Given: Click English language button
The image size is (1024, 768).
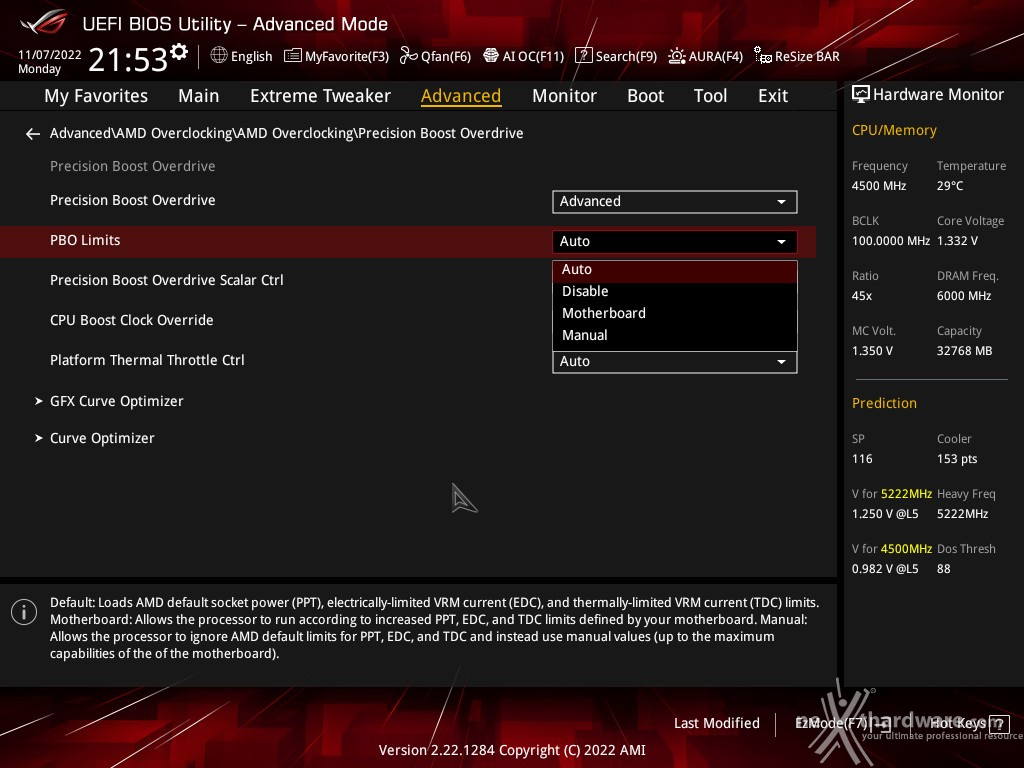Looking at the screenshot, I should (x=242, y=56).
